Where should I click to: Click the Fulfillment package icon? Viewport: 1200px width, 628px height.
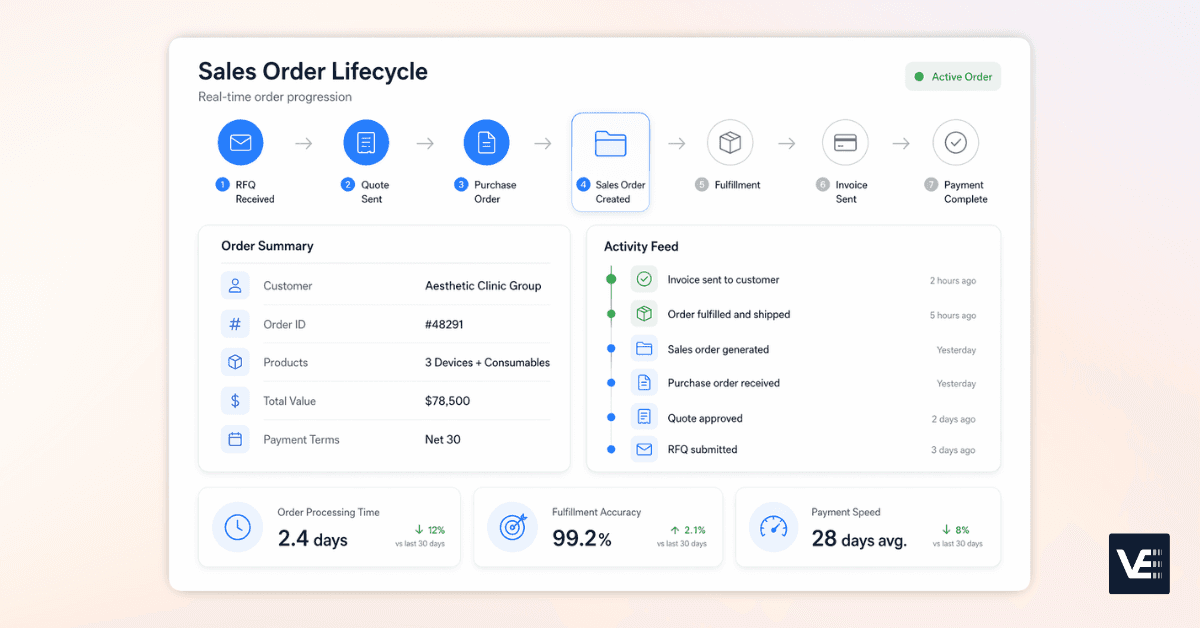pyautogui.click(x=730, y=142)
